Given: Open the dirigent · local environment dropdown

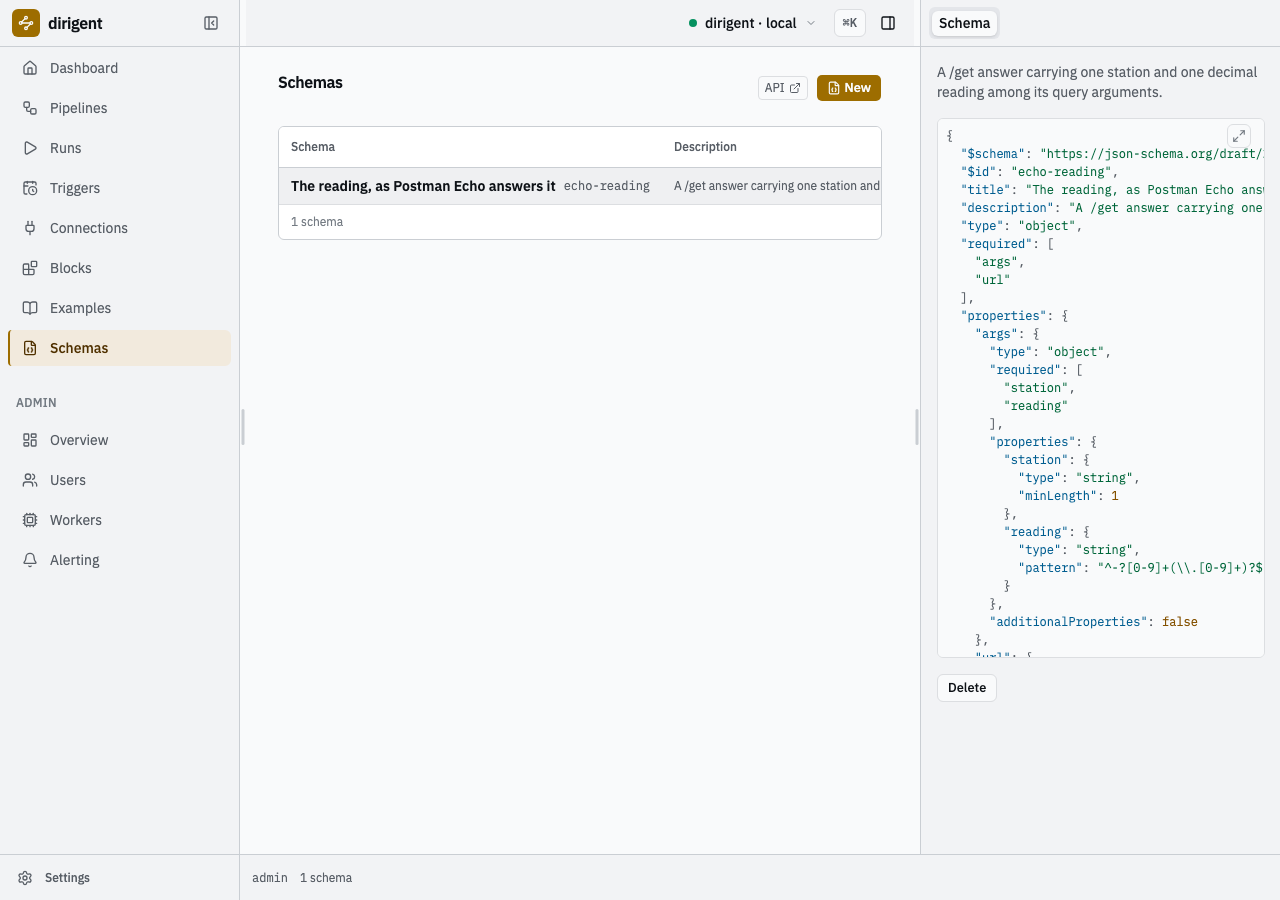Looking at the screenshot, I should pos(752,23).
